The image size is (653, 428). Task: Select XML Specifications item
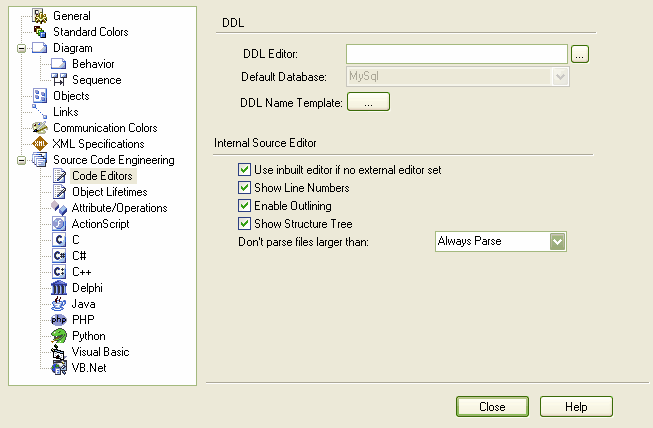coord(98,144)
